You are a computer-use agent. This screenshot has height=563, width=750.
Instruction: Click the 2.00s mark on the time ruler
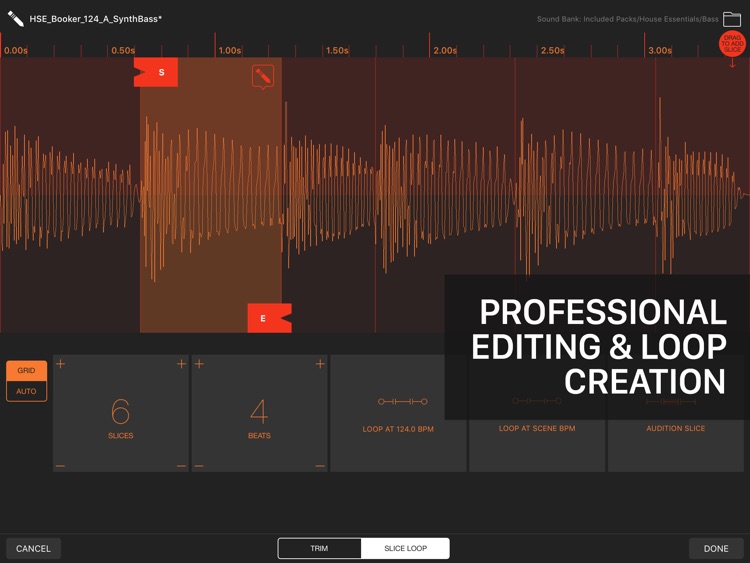[445, 50]
